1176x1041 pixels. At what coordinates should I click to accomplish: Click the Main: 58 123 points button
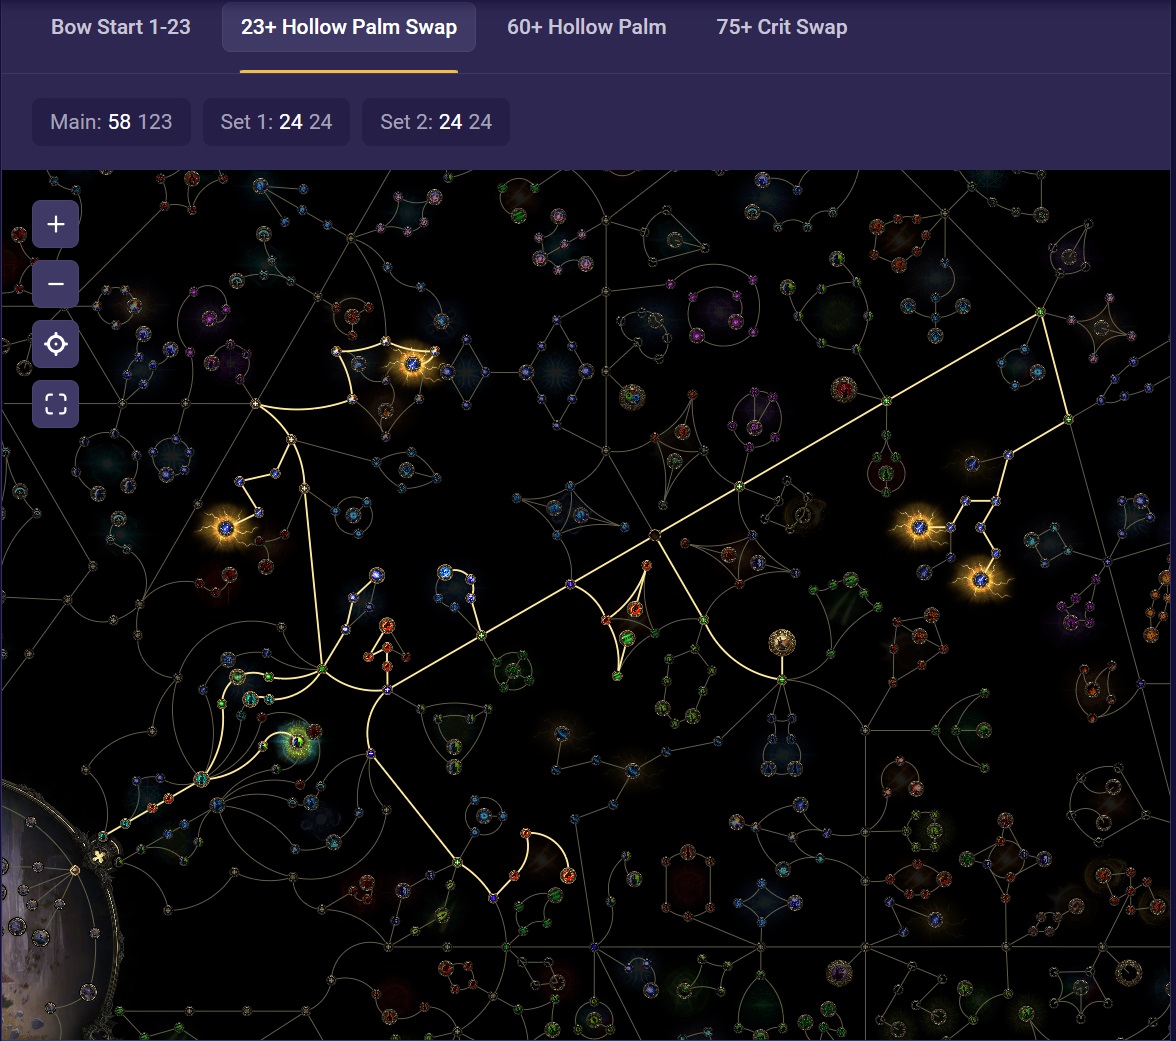[x=111, y=122]
